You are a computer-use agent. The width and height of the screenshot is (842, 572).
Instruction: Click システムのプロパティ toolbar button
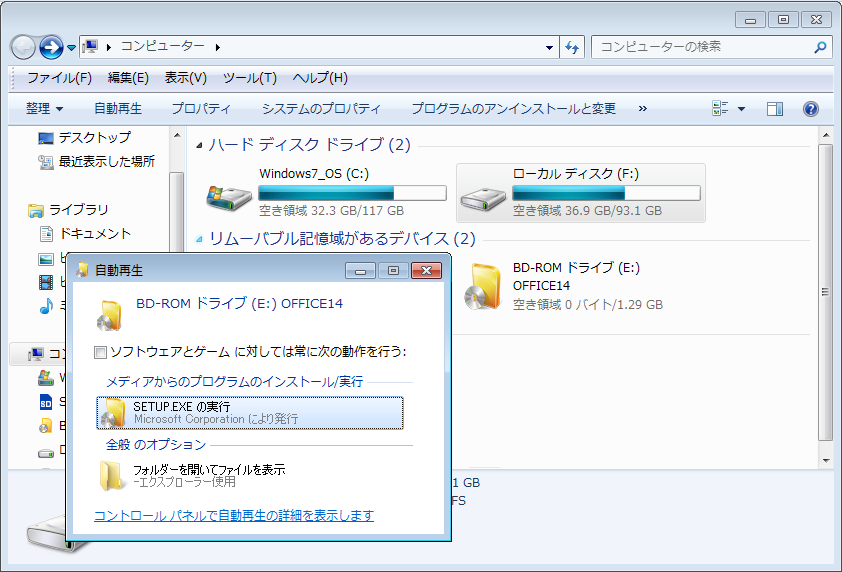coord(321,109)
